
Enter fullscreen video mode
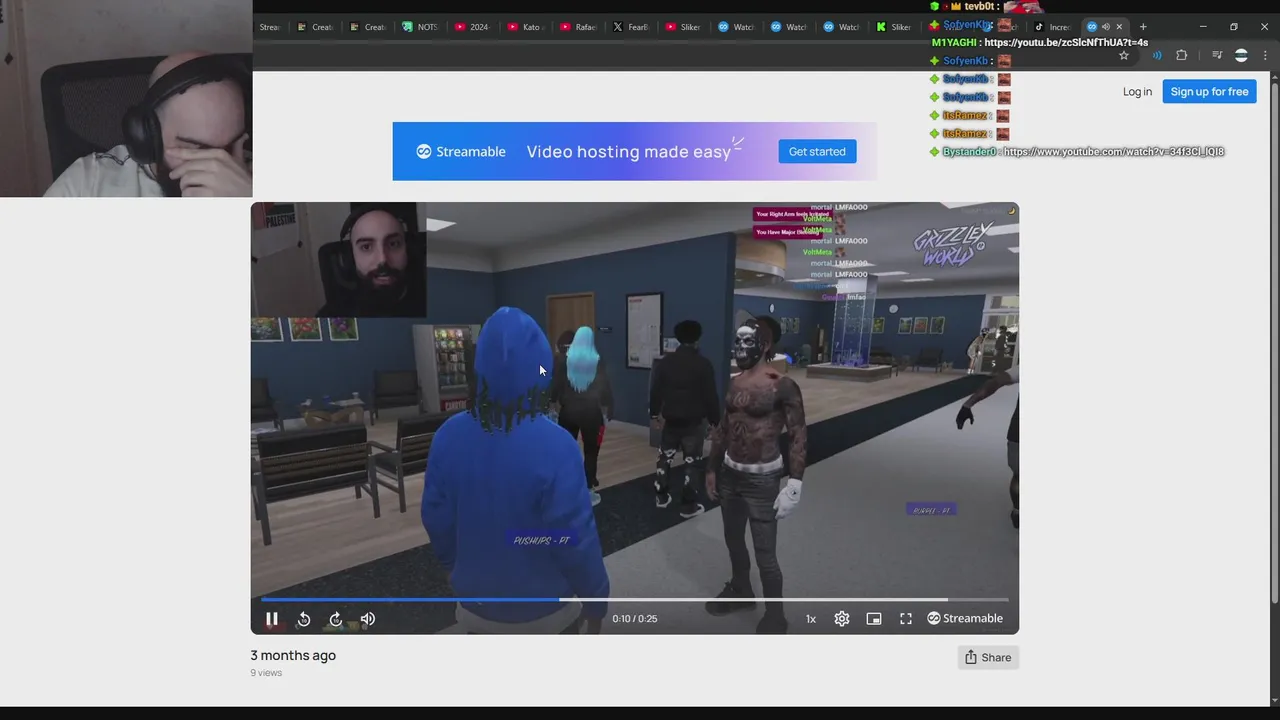click(906, 619)
